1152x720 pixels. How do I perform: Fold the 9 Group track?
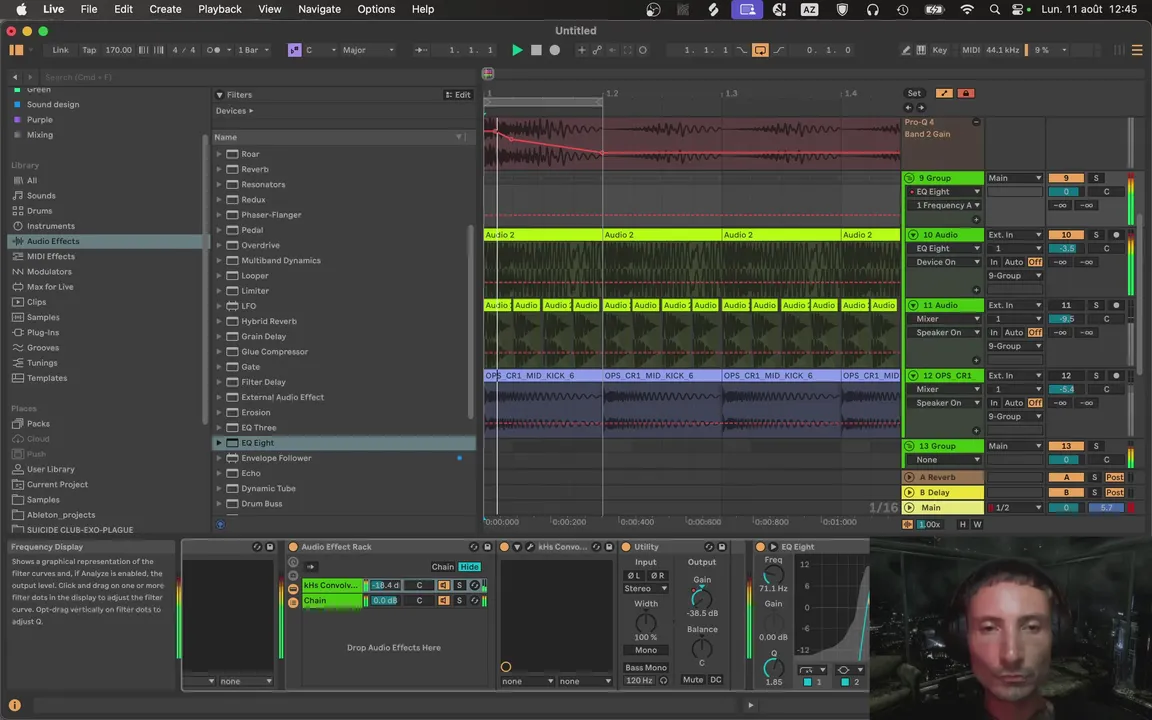pos(910,178)
